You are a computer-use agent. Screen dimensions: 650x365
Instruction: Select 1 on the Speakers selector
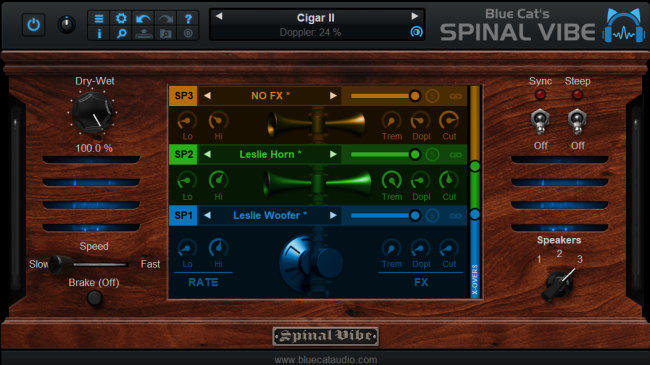[539, 259]
